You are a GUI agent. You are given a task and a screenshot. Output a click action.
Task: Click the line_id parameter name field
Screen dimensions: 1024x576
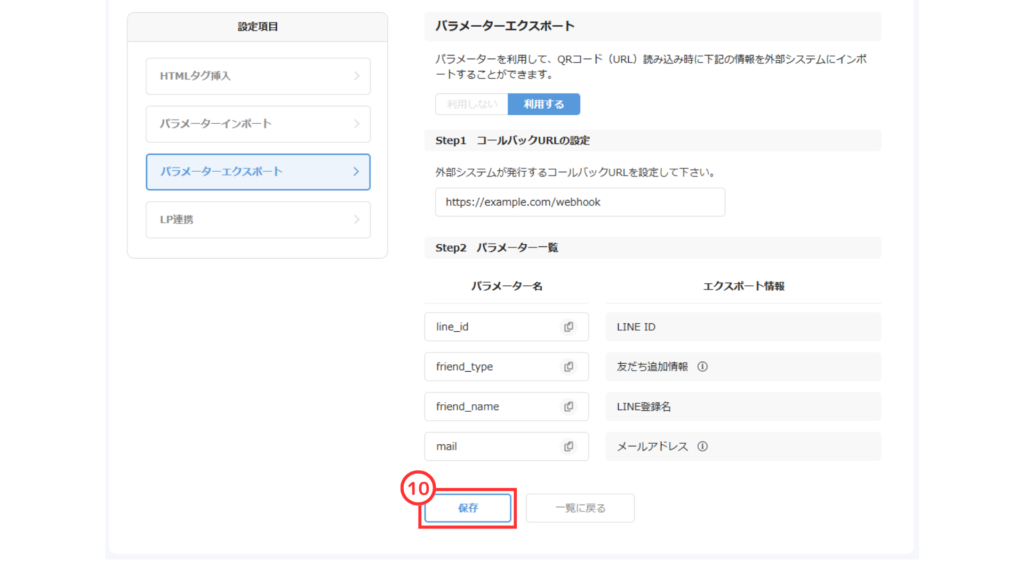490,327
